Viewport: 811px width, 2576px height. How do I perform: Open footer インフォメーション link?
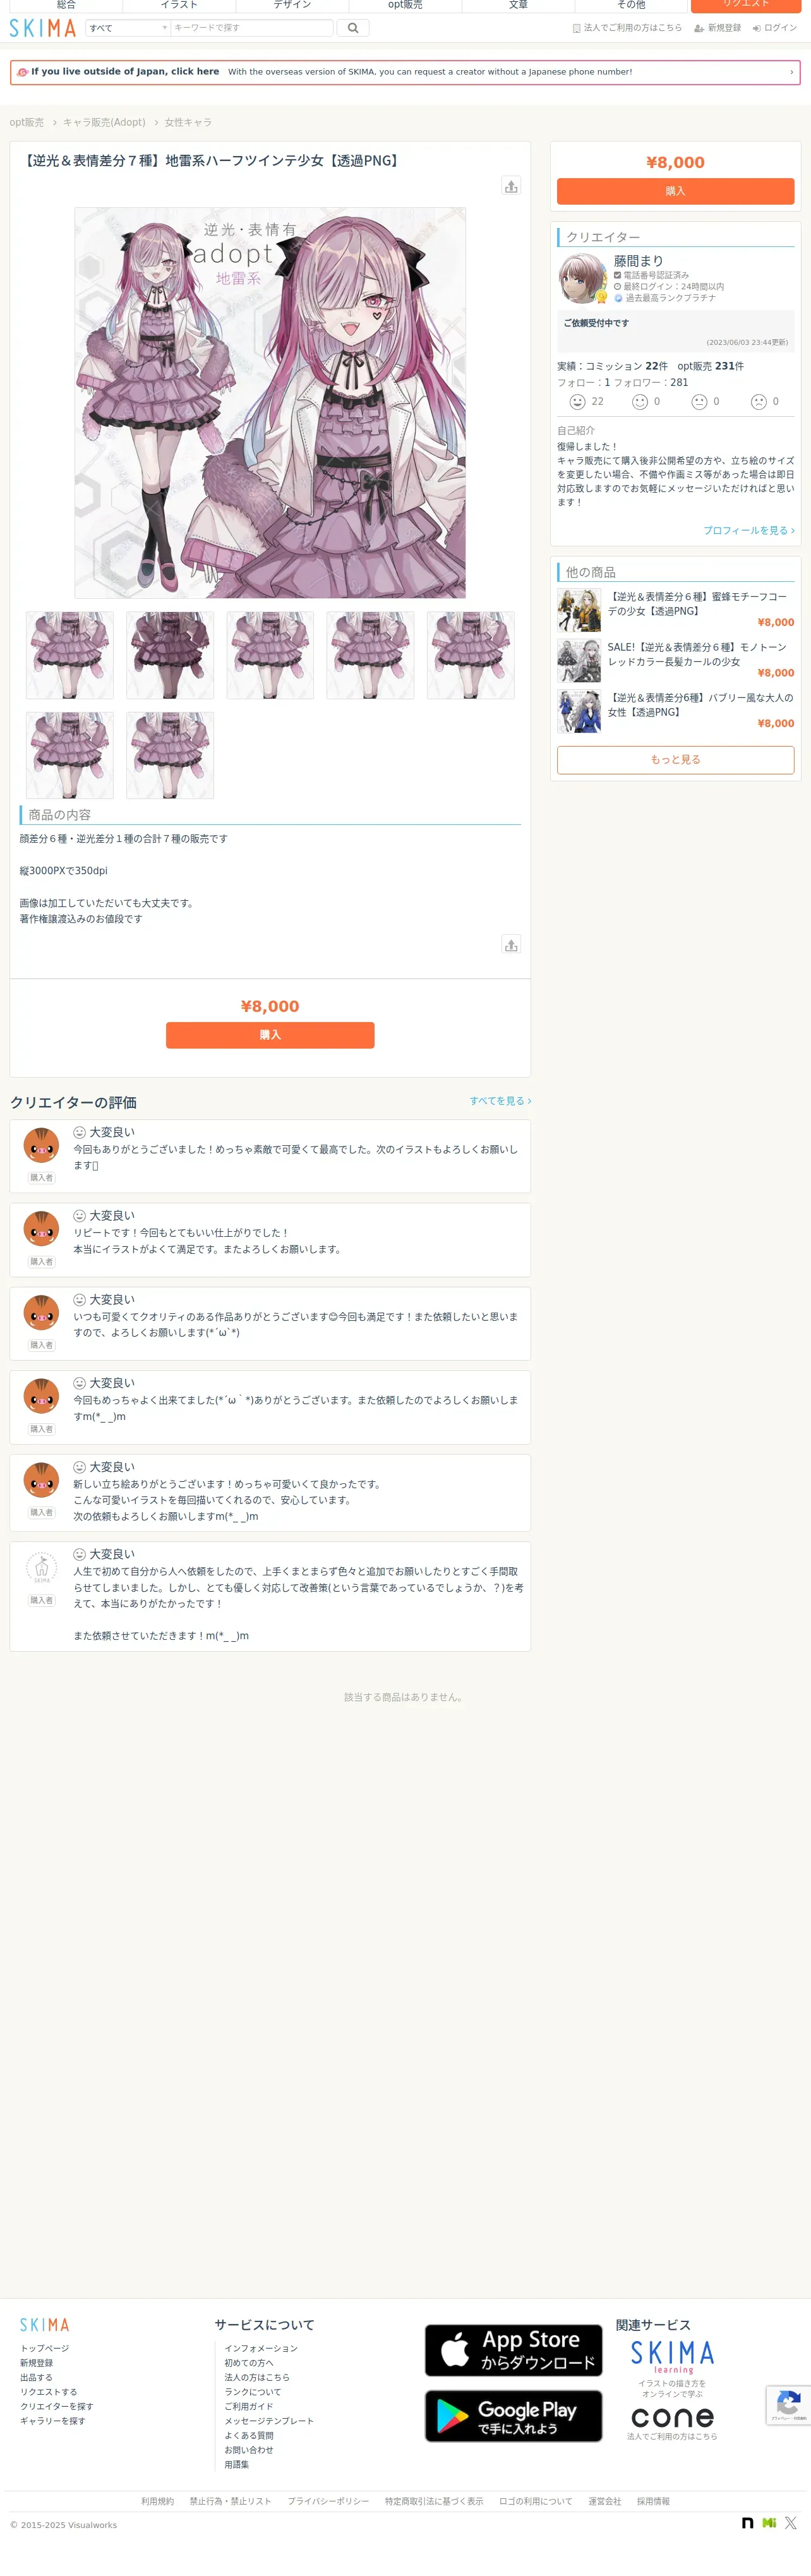click(261, 2348)
